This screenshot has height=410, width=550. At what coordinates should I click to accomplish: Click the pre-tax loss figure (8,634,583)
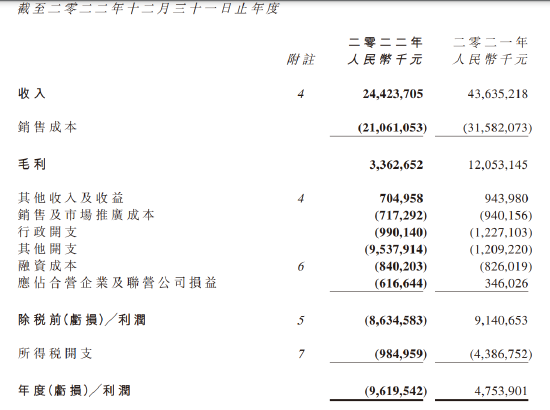[x=396, y=320]
